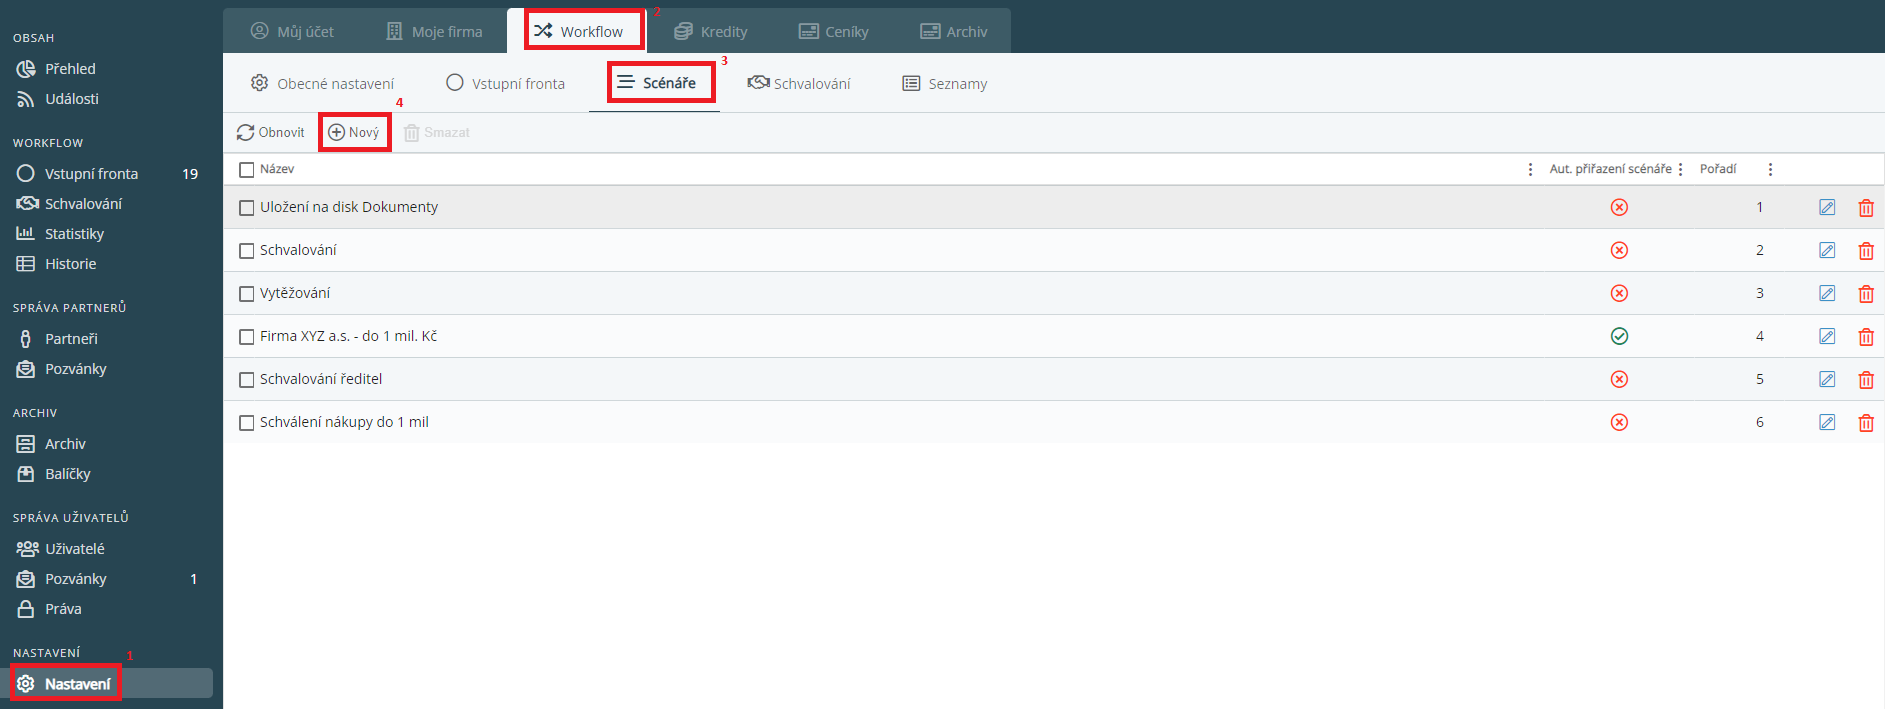Open Vstupní fronta in the left sidebar

(91, 174)
